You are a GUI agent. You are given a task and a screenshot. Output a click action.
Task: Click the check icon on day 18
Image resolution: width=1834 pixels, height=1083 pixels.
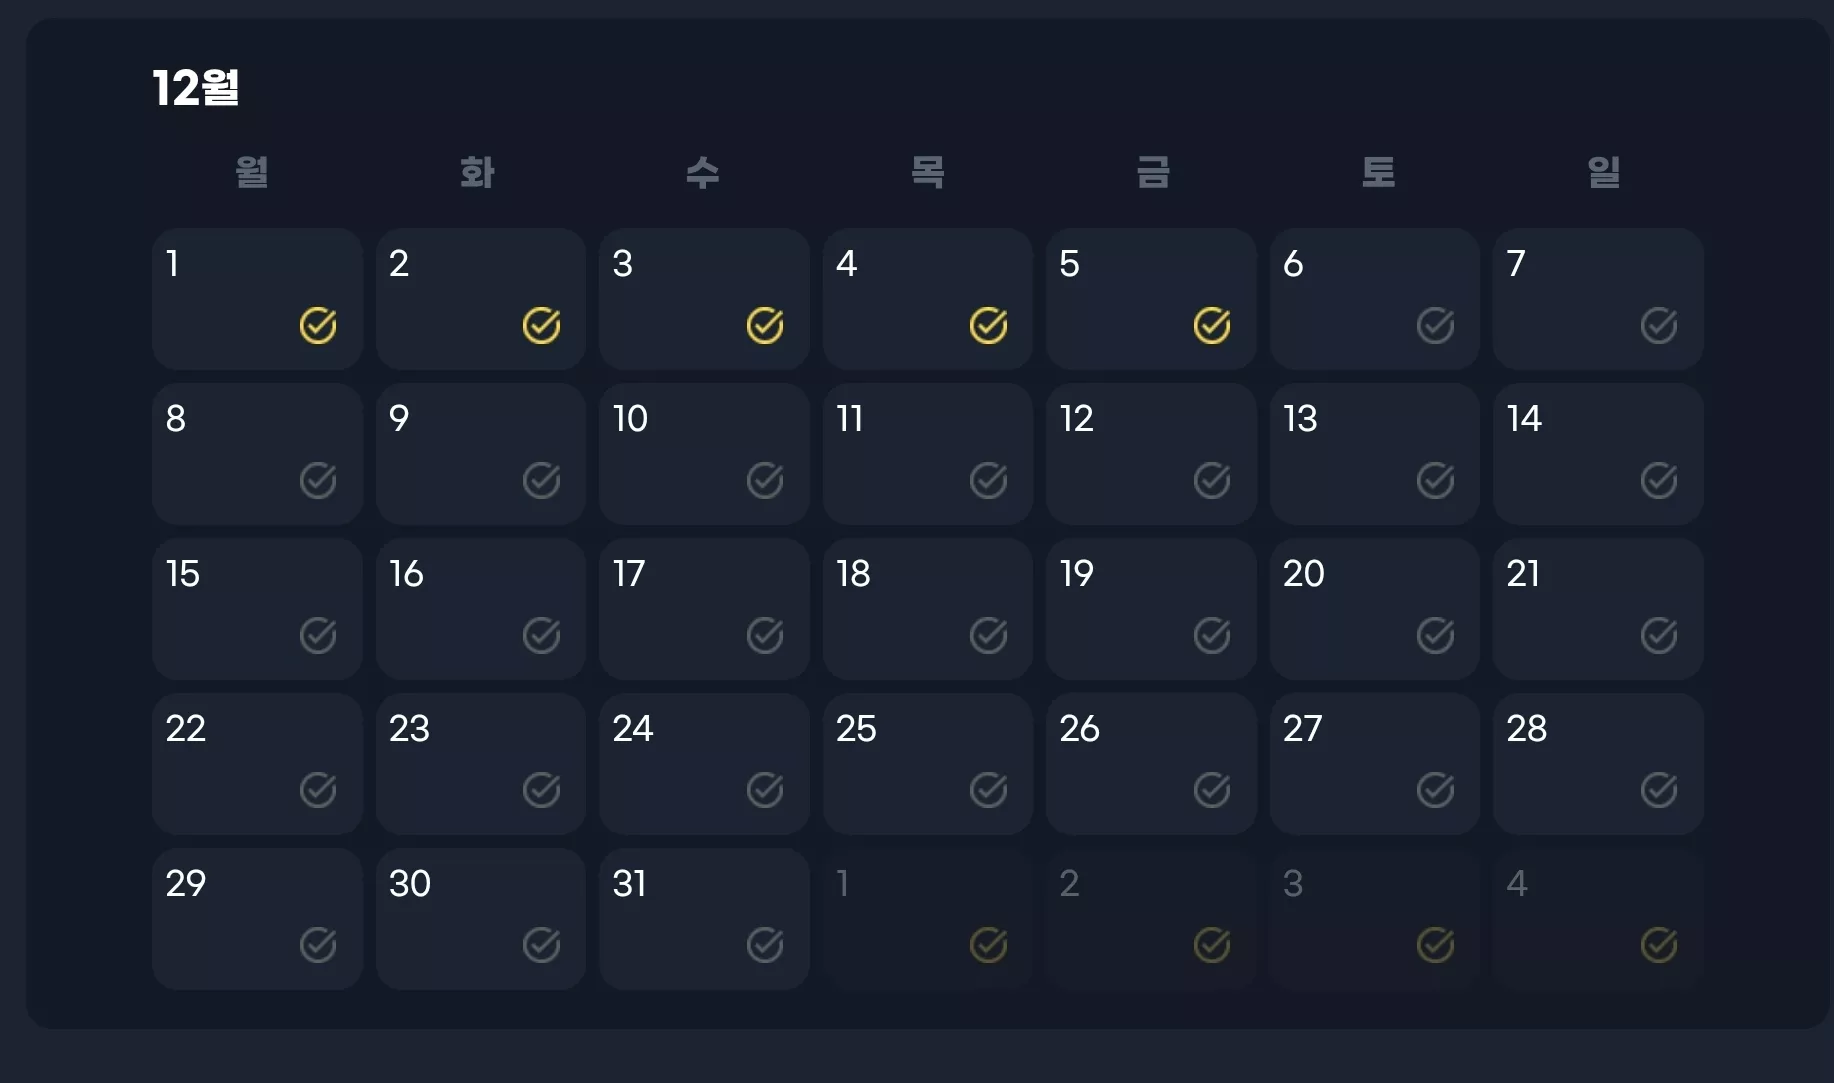coord(988,635)
